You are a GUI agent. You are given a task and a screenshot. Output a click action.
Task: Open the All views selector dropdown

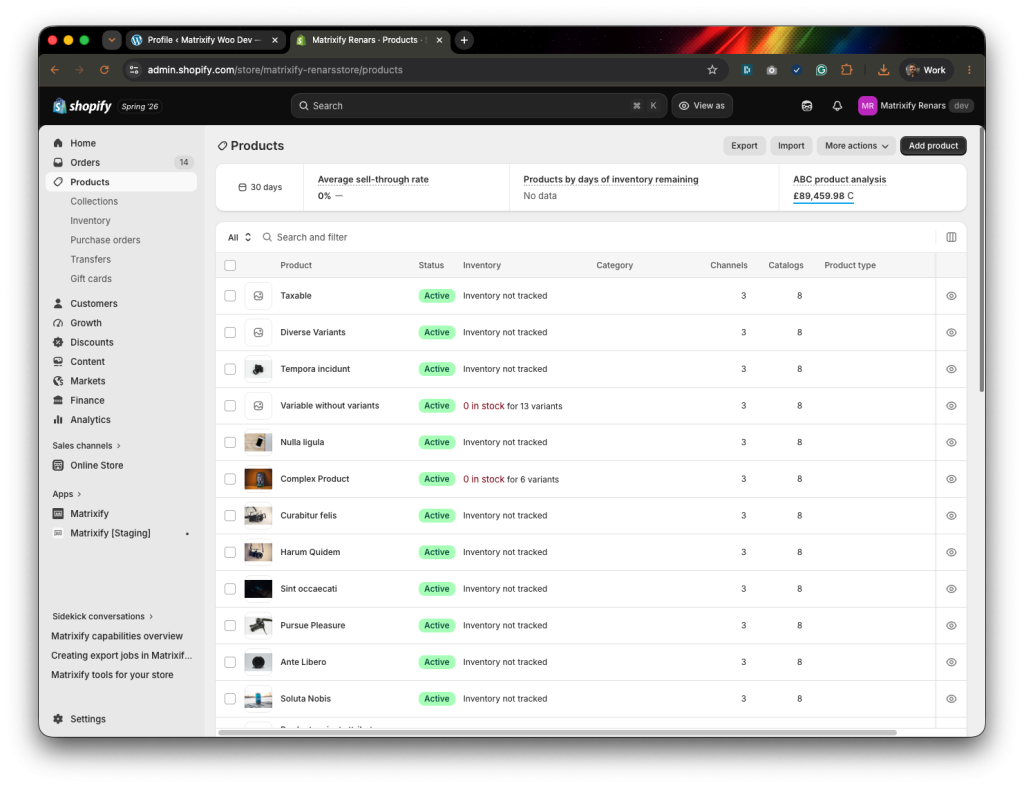pyautogui.click(x=239, y=237)
